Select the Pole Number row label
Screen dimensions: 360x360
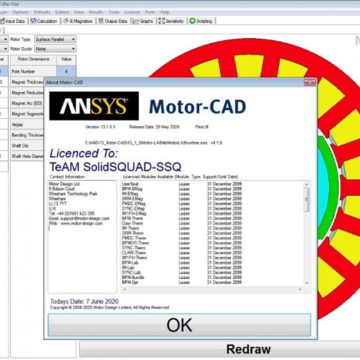tap(33, 71)
